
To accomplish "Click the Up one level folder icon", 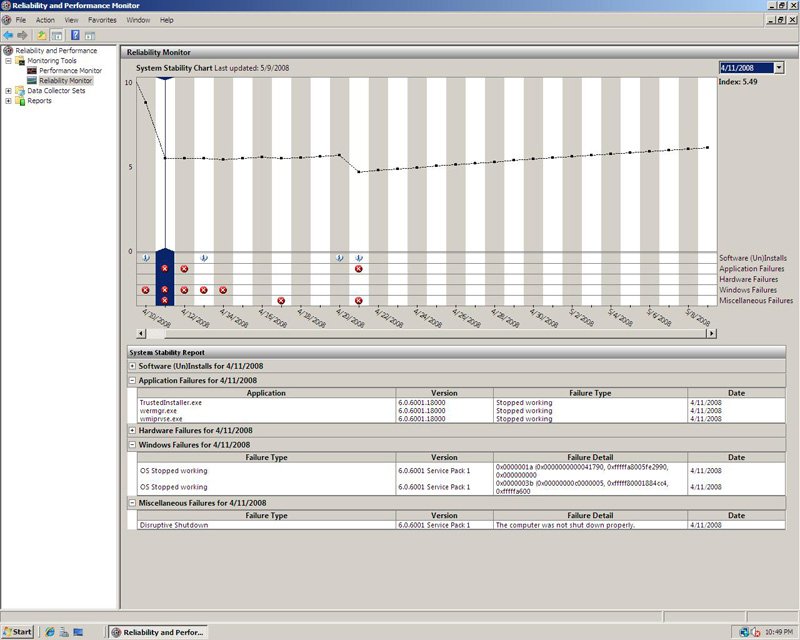I will pyautogui.click(x=42, y=35).
